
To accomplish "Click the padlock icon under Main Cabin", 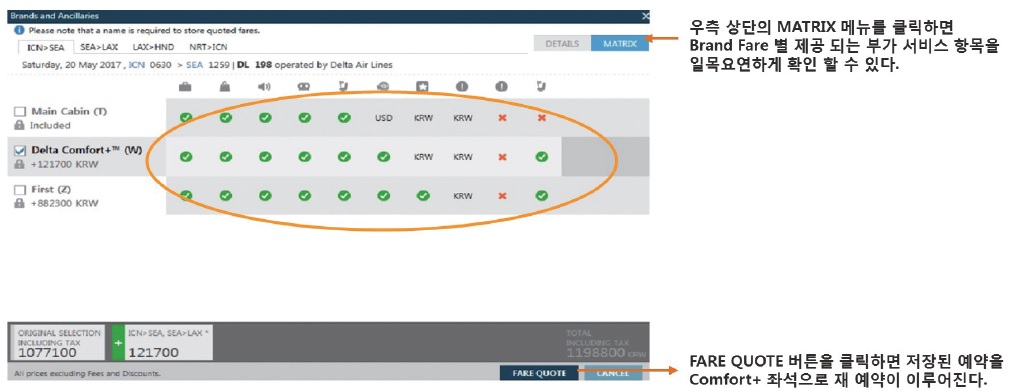I will click(x=19, y=125).
